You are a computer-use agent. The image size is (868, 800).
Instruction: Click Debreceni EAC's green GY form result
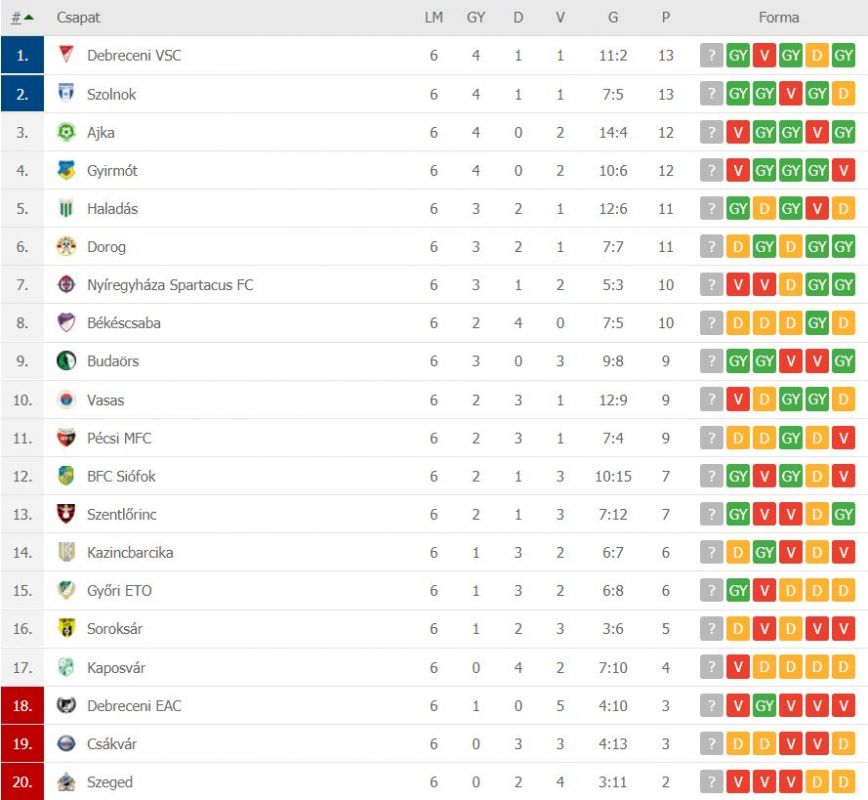pyautogui.click(x=765, y=706)
